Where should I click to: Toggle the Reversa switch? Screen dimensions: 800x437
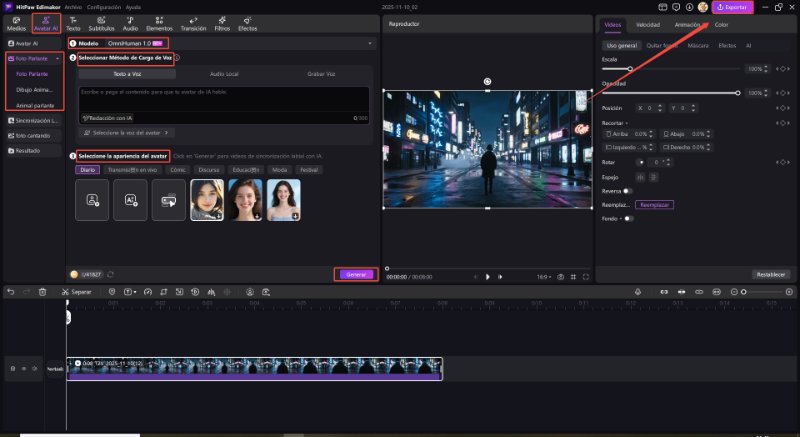[x=628, y=191]
